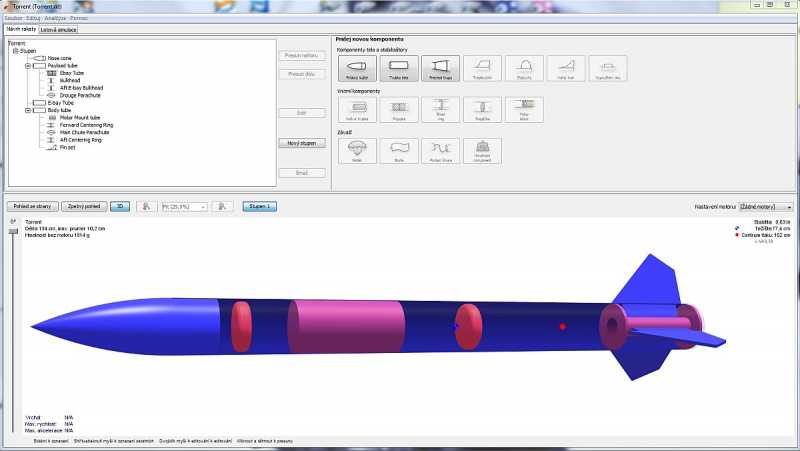Open the Soubor menu
This screenshot has height=451, width=800.
click(x=14, y=18)
